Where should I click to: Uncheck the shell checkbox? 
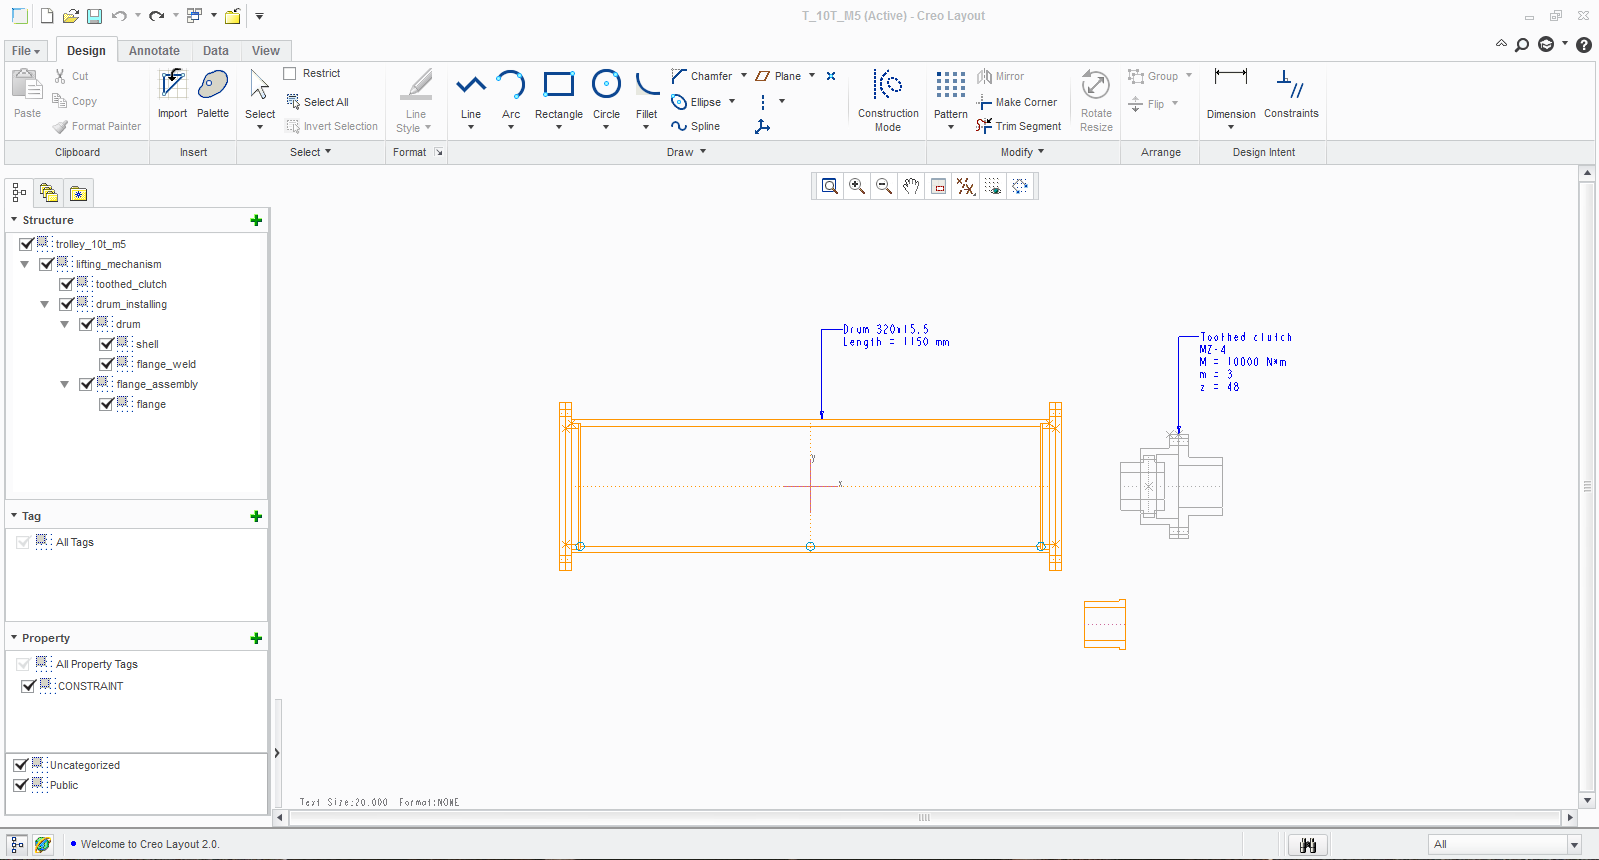coord(107,344)
